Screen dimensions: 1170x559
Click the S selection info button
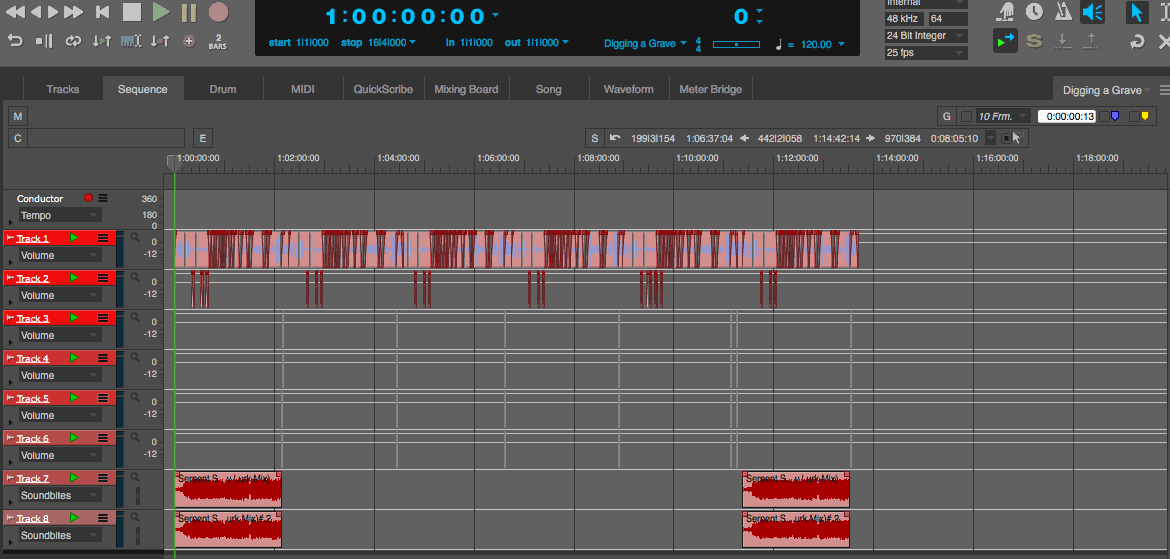click(595, 138)
